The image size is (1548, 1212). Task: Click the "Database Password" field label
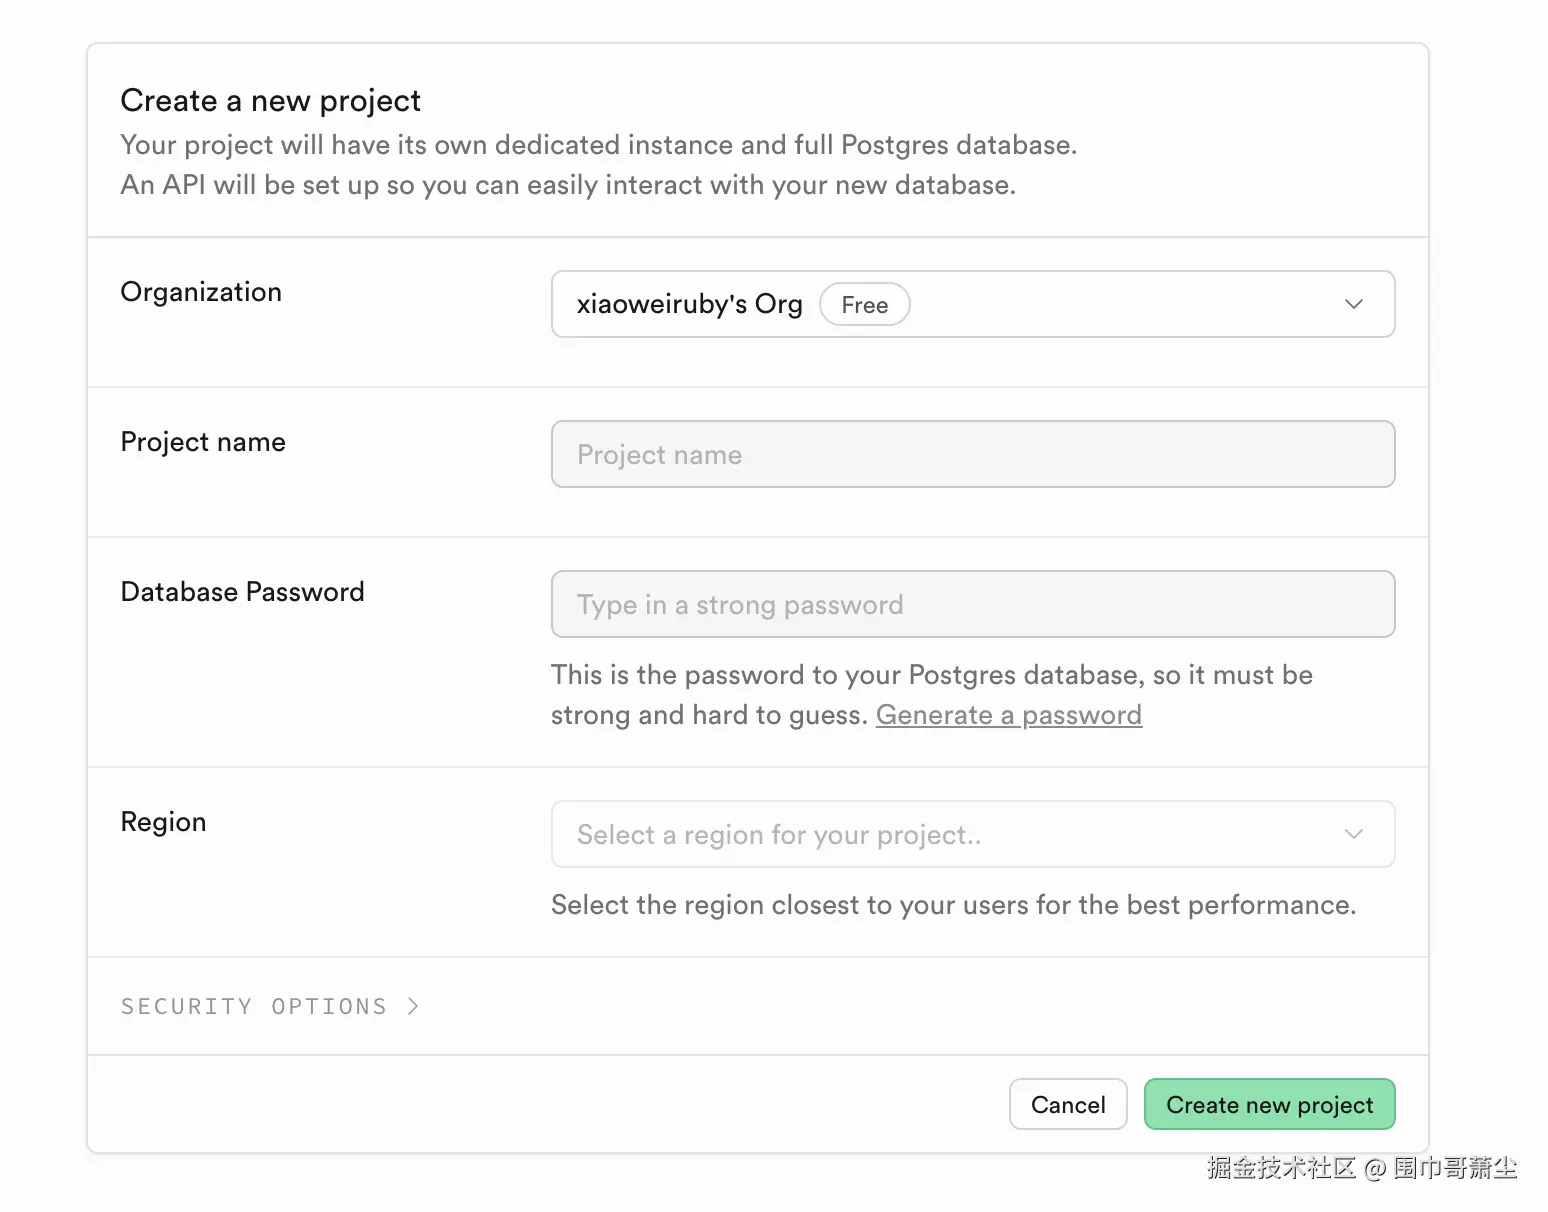tap(242, 592)
